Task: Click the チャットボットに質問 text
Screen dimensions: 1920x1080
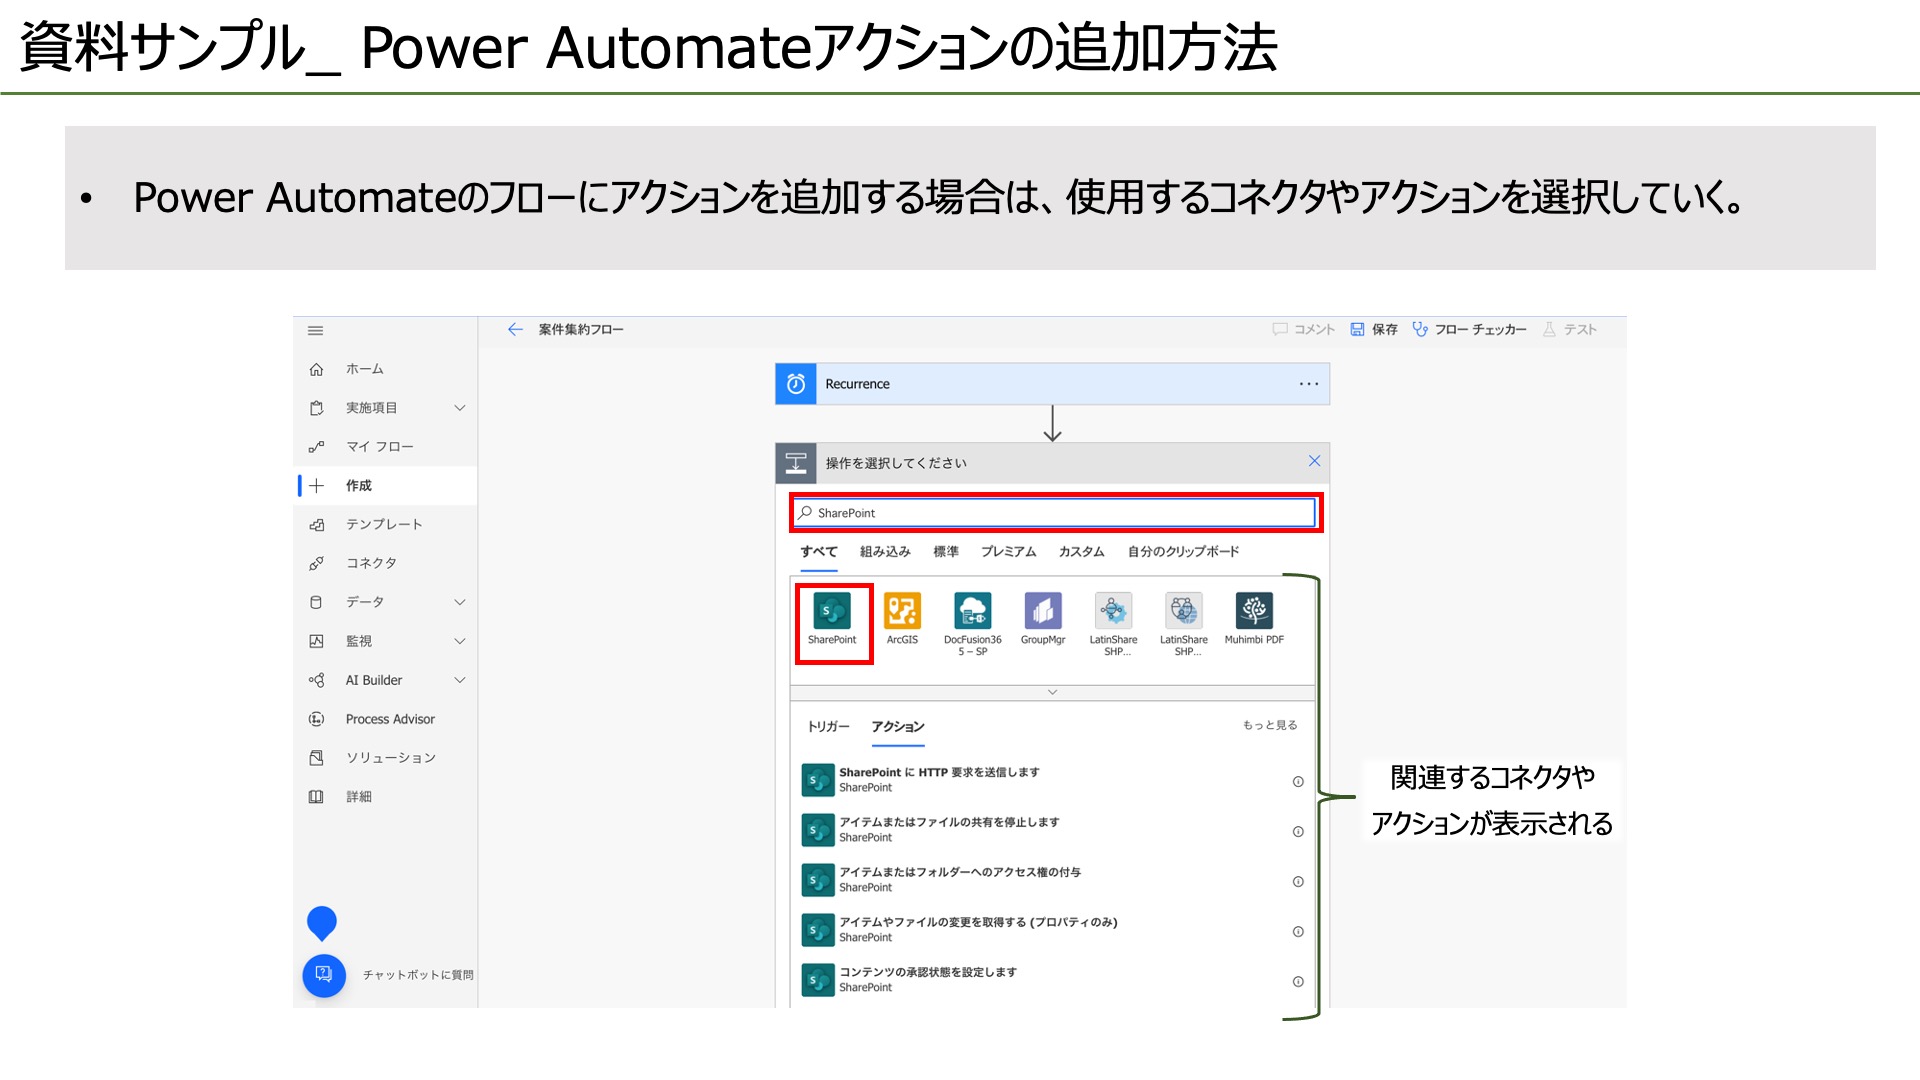Action: tap(418, 975)
